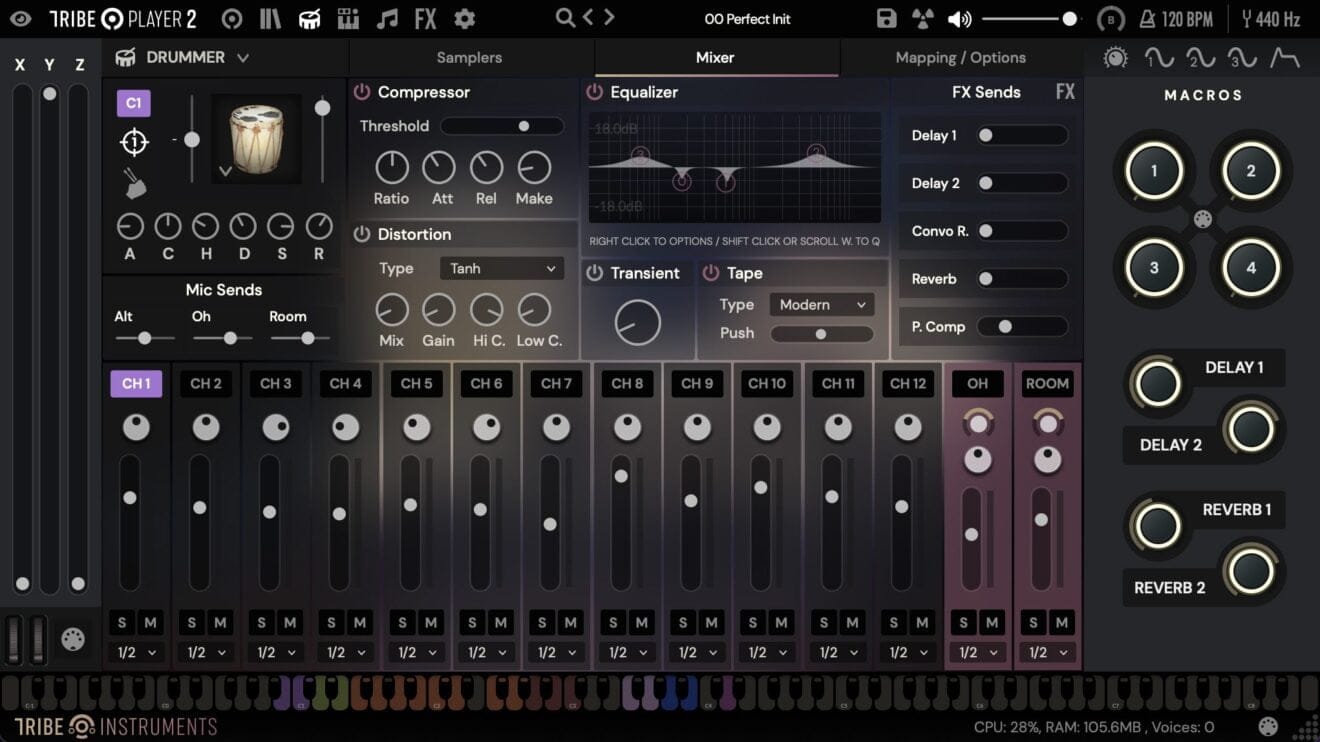1320x742 pixels.
Task: Click the save disk icon near the volume
Action: (886, 17)
